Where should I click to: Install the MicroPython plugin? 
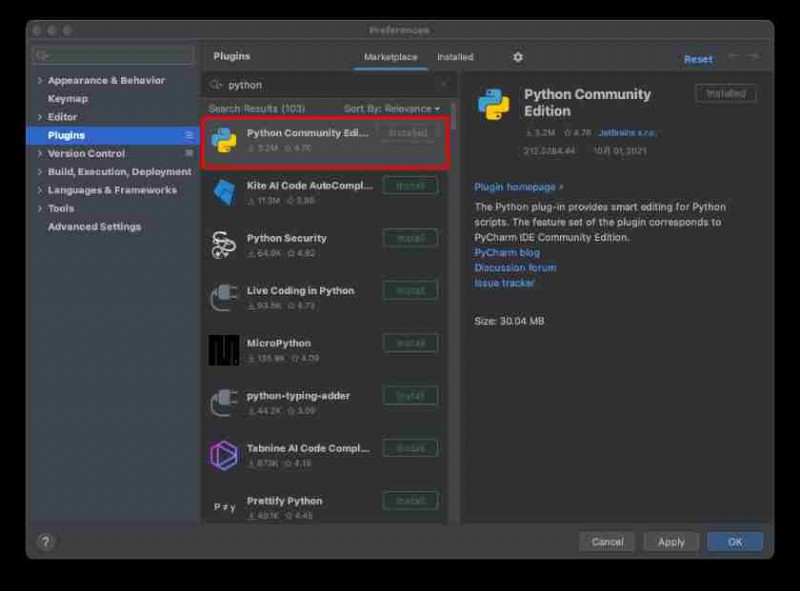tap(410, 343)
